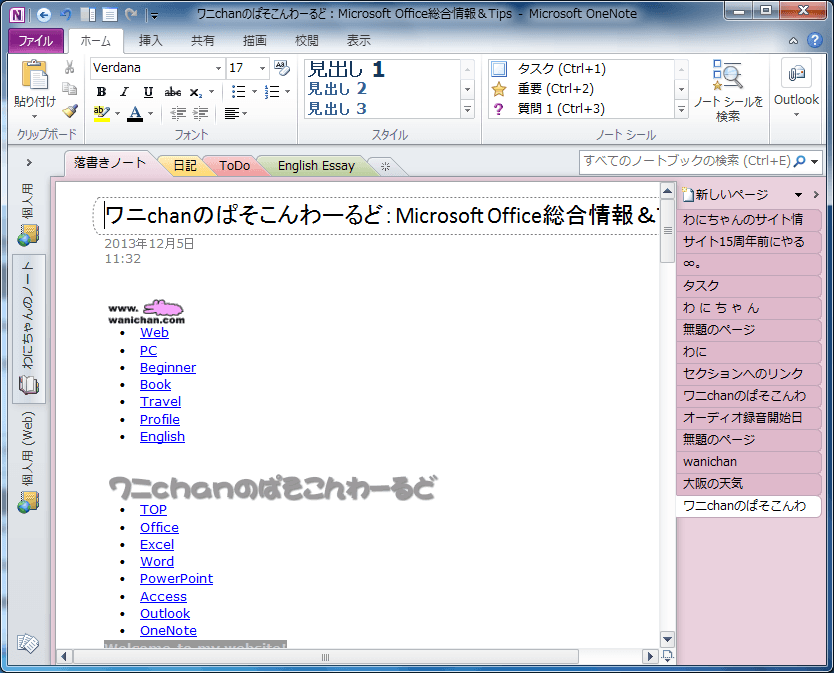
Task: Copy selection icon in clipboard group
Action: (x=69, y=89)
